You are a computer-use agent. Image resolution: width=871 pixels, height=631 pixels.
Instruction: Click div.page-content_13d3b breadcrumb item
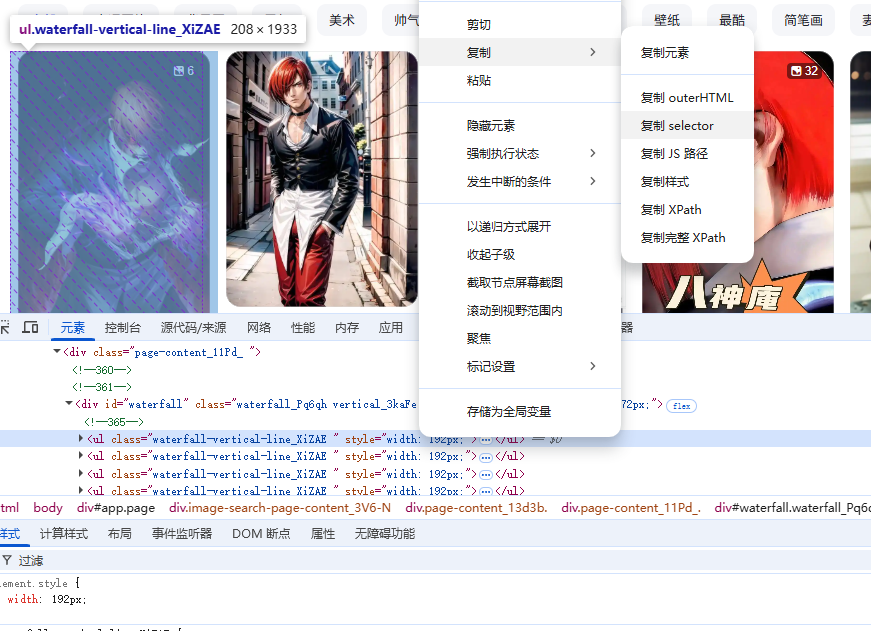tap(476, 508)
